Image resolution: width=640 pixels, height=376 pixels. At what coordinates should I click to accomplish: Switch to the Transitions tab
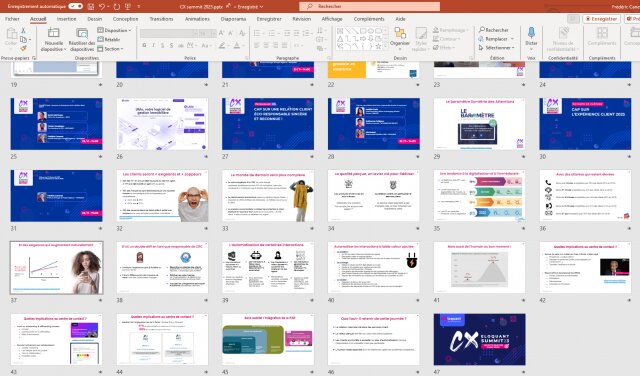click(x=161, y=19)
